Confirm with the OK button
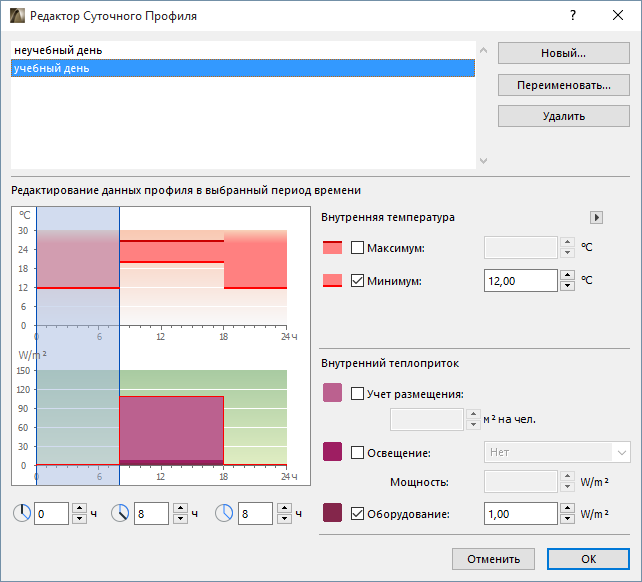642x582 pixels. [x=588, y=559]
